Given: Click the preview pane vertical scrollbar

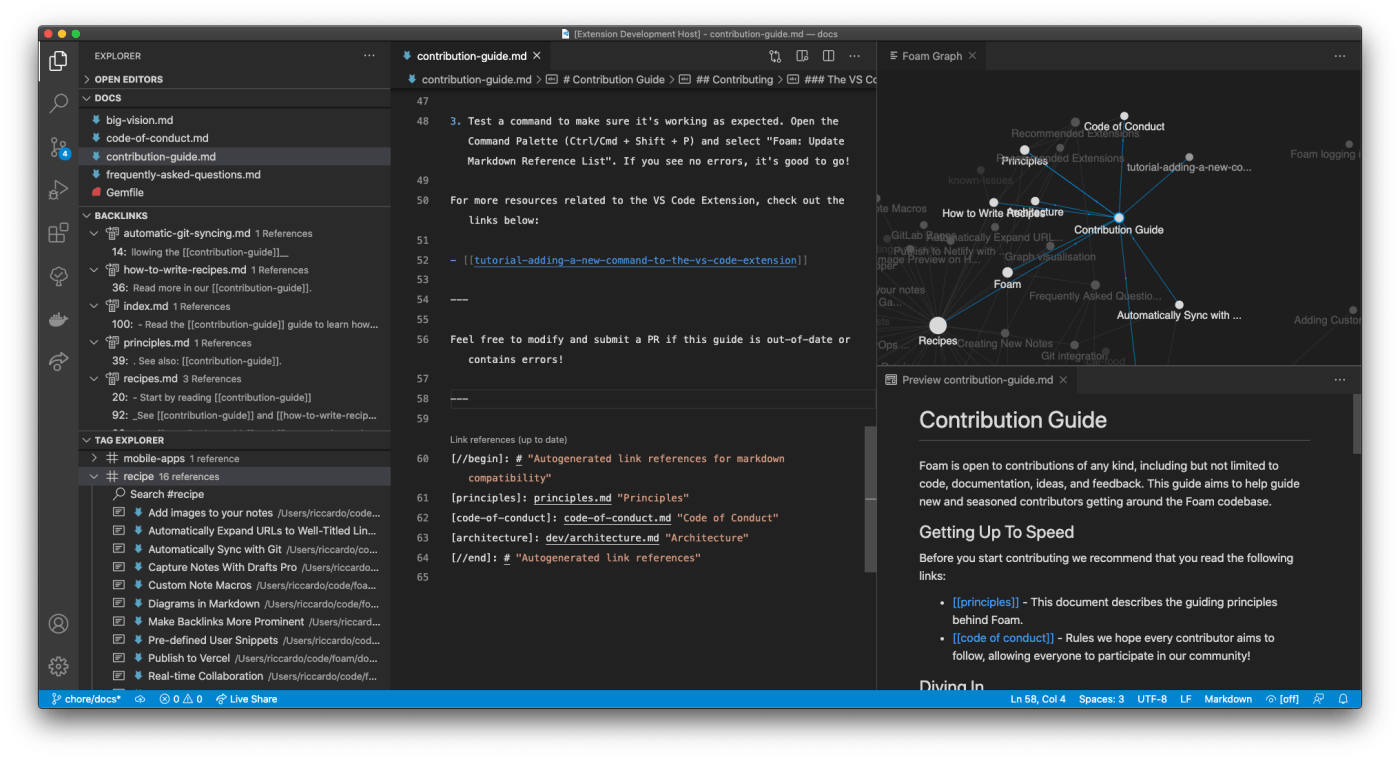Looking at the screenshot, I should (x=1356, y=425).
